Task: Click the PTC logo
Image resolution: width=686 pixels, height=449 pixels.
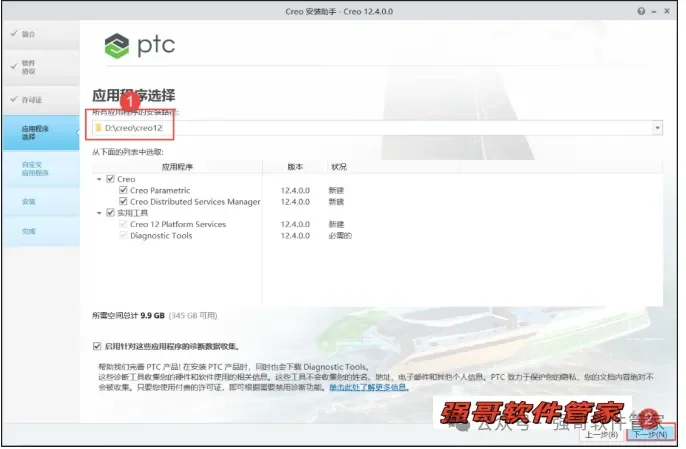Action: [x=140, y=46]
